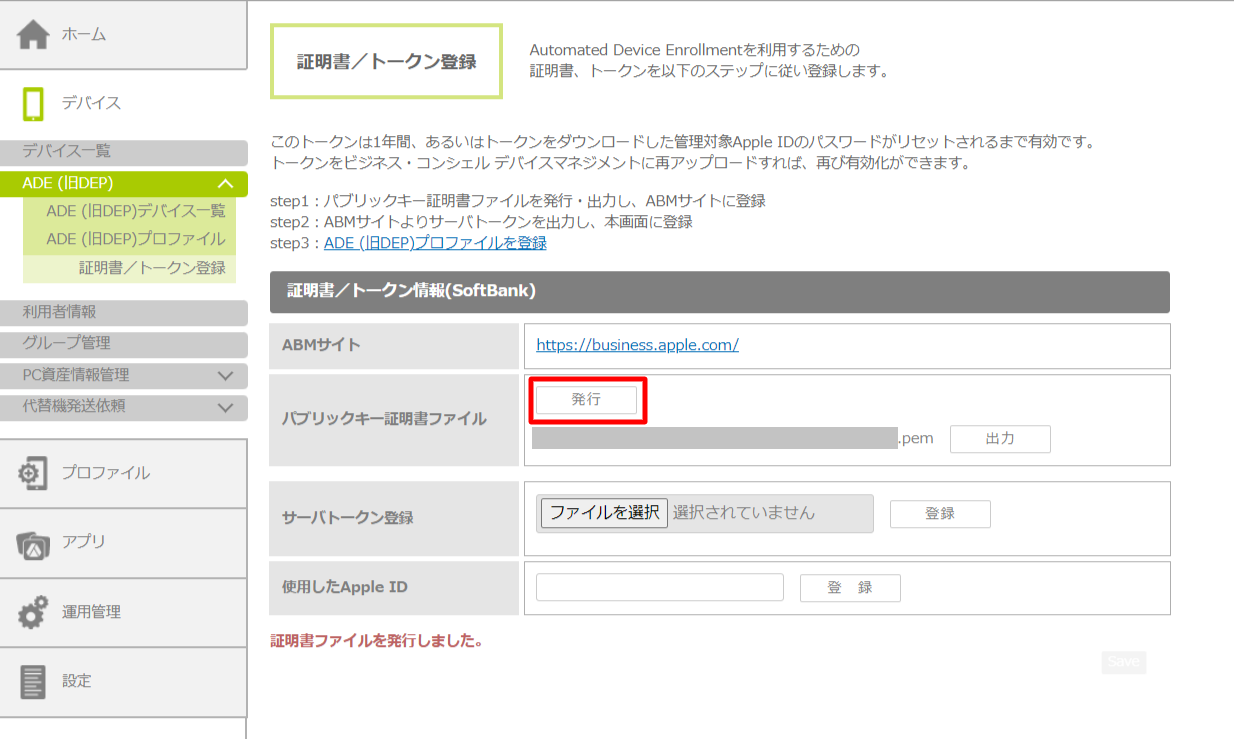The image size is (1234, 739).
Task: Open the Profile gear-document icon
Action: 33,473
